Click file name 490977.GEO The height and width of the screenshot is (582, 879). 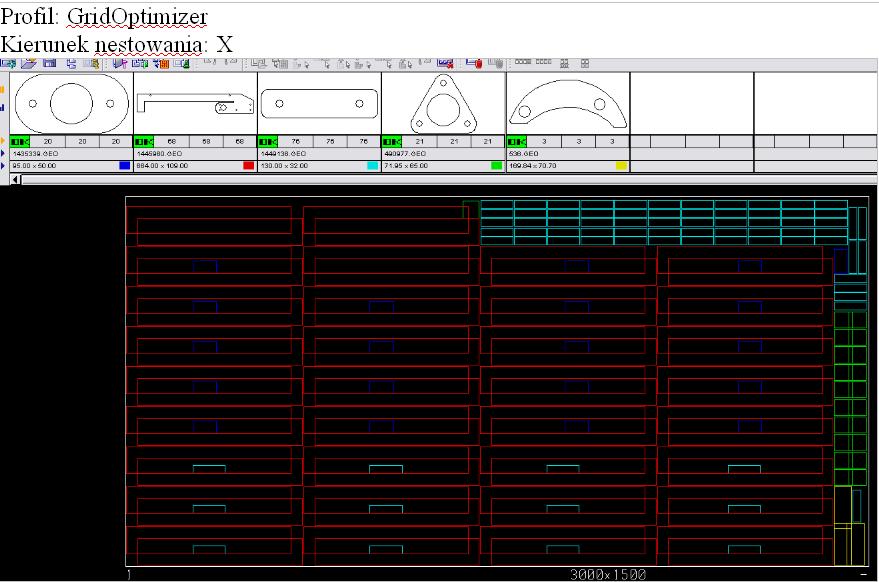[405, 154]
